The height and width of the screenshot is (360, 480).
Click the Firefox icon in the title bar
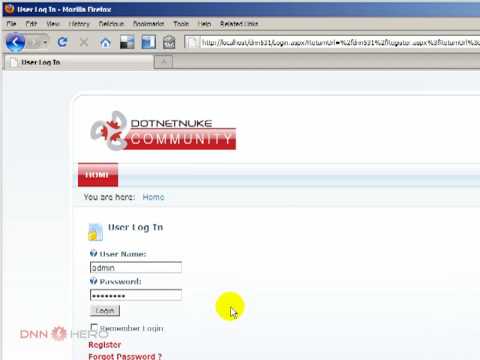10,9
